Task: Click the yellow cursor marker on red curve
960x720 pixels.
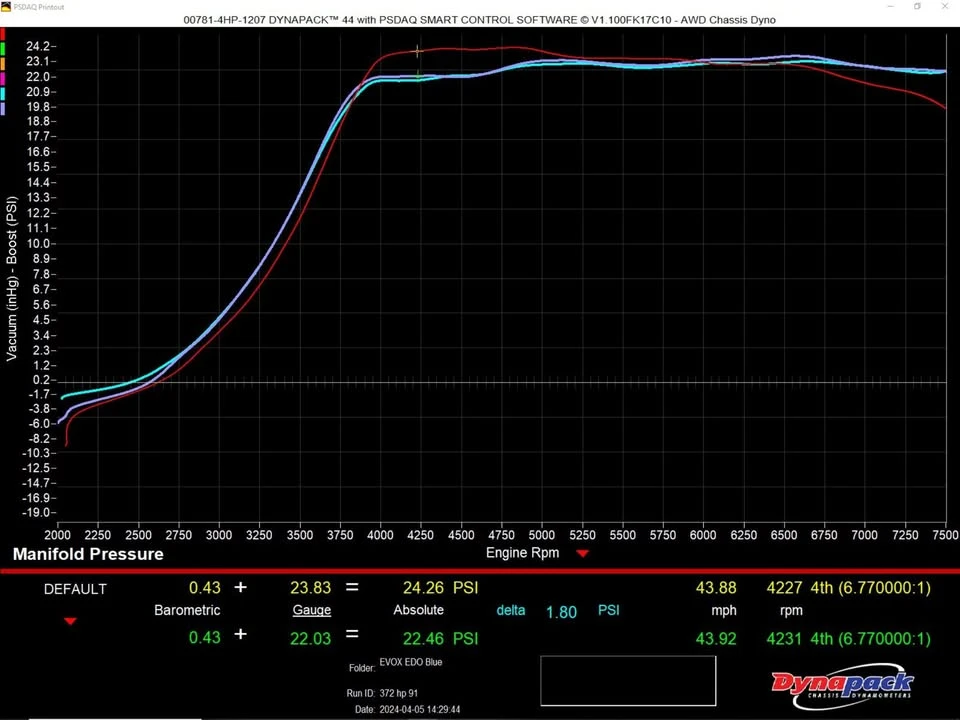Action: [418, 51]
